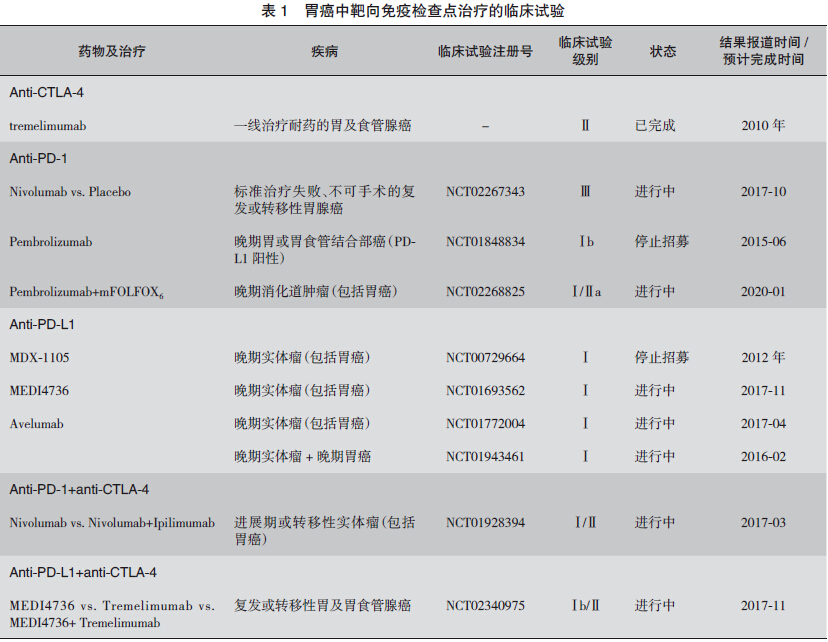Click section heading Anti-PD-L1

42,324
